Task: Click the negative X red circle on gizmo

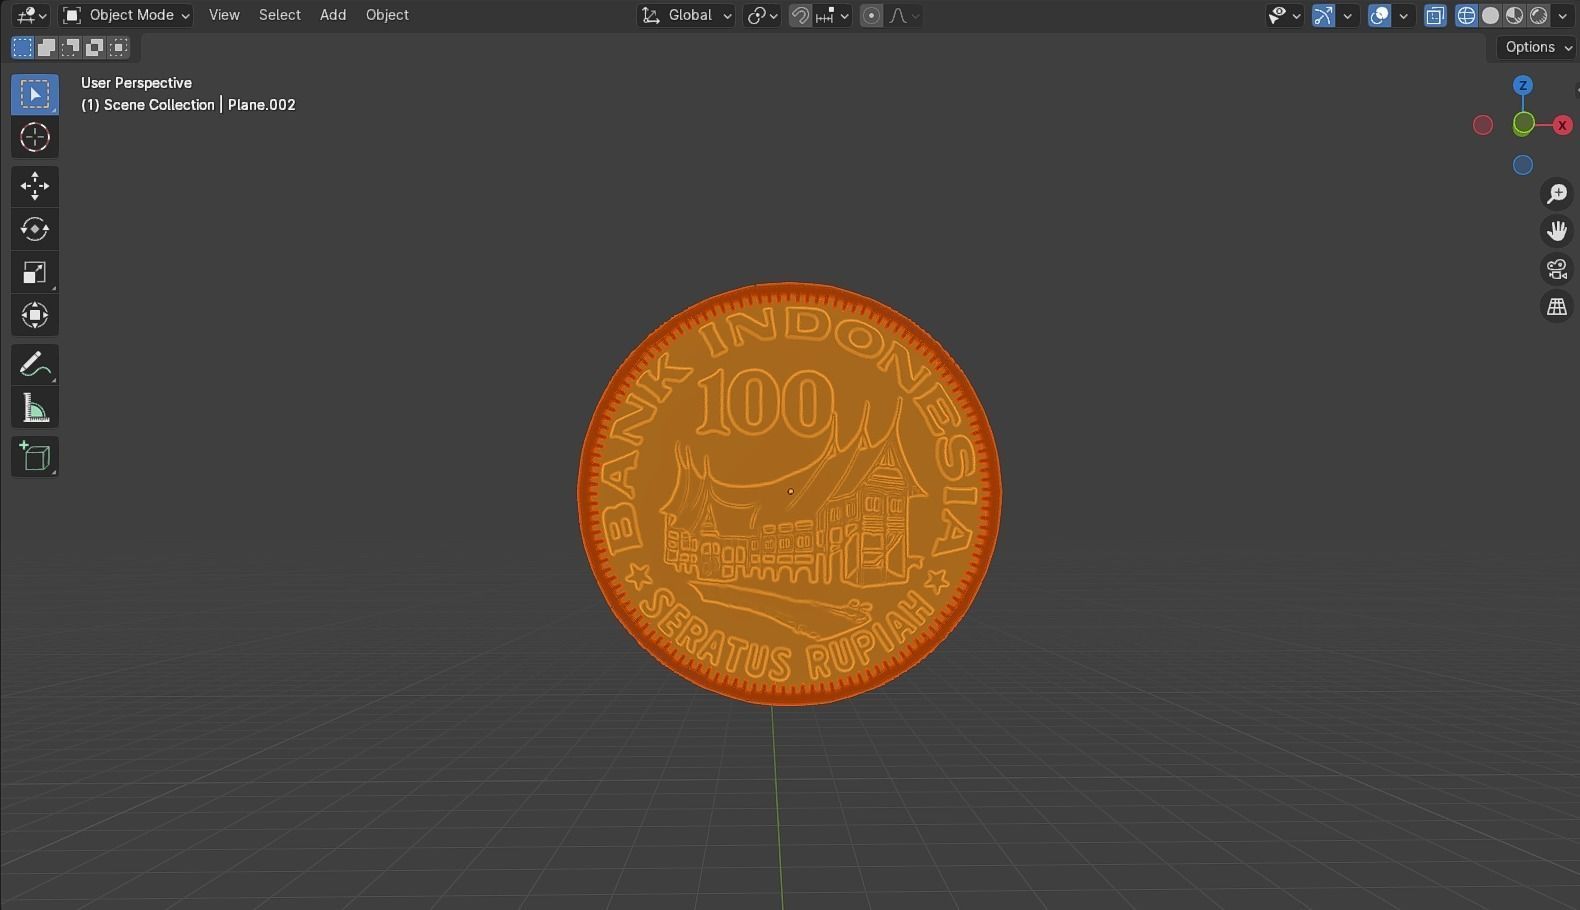Action: pos(1483,125)
